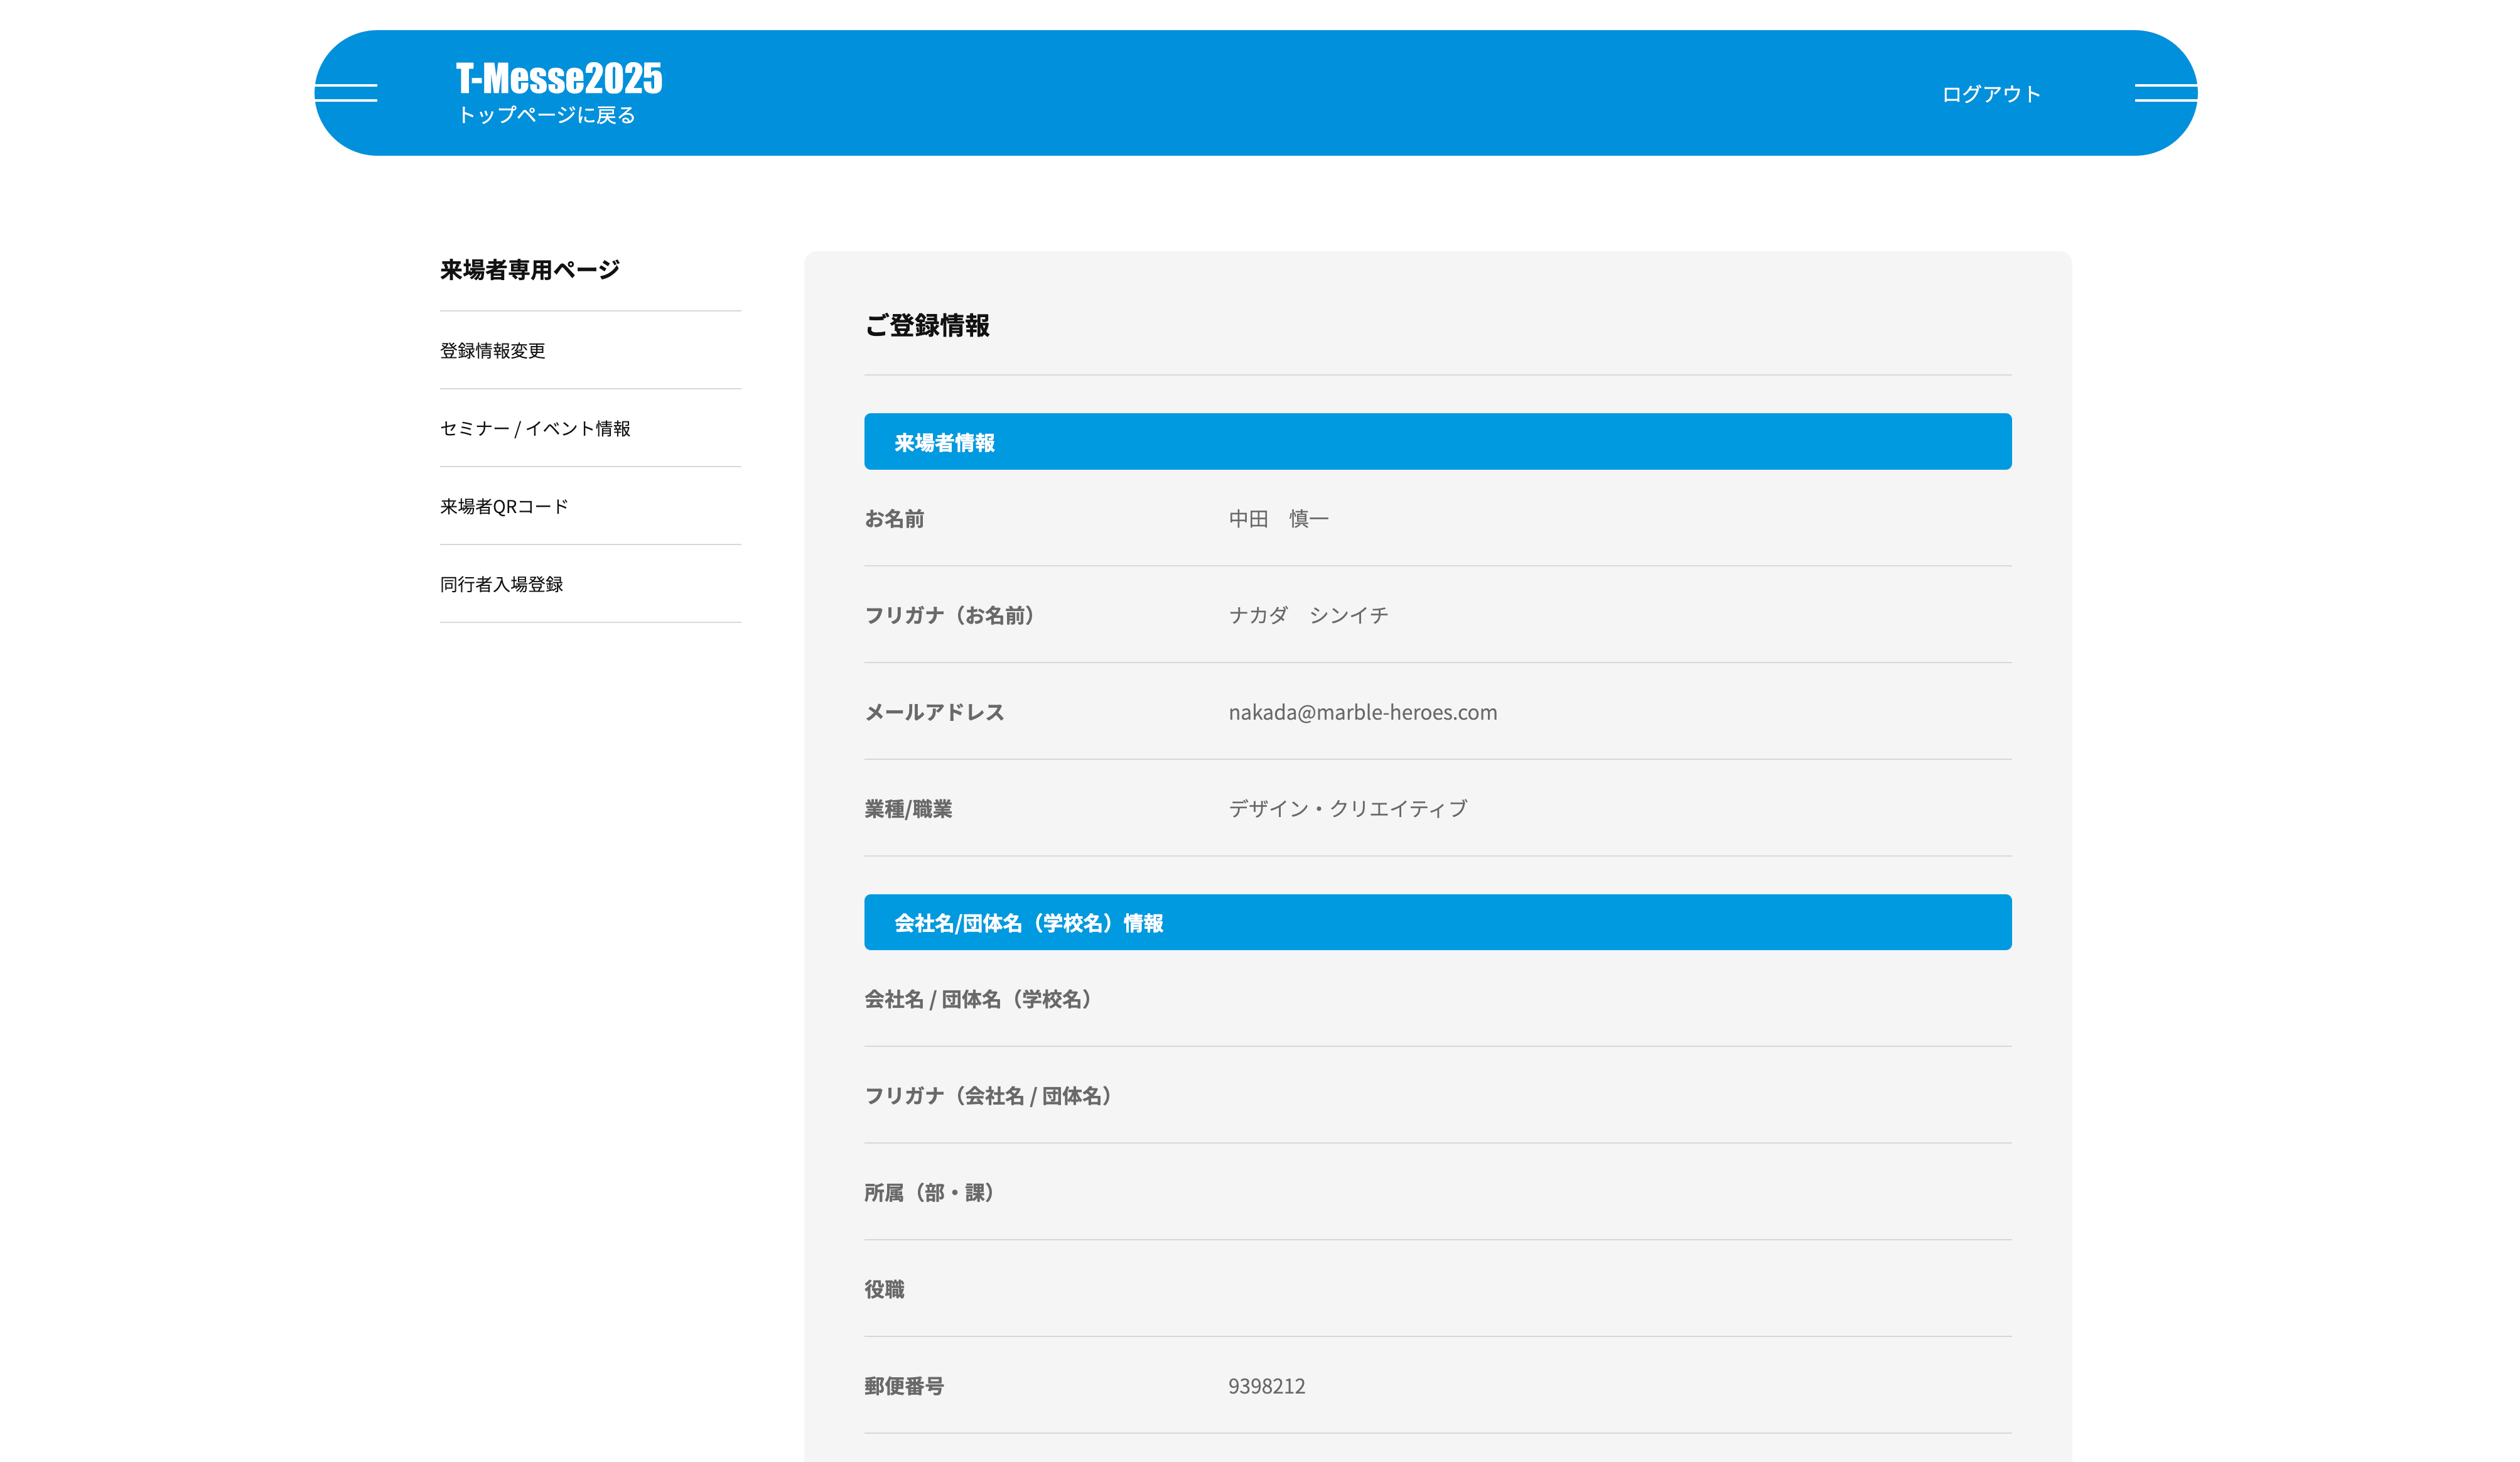Click デザイン・クリエイティブ occupation value
This screenshot has width=2520, height=1462.
(1347, 809)
